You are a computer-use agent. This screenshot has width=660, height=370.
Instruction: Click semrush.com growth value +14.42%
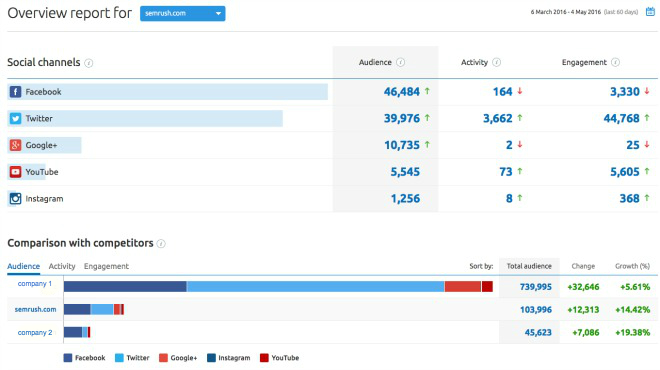click(x=633, y=310)
